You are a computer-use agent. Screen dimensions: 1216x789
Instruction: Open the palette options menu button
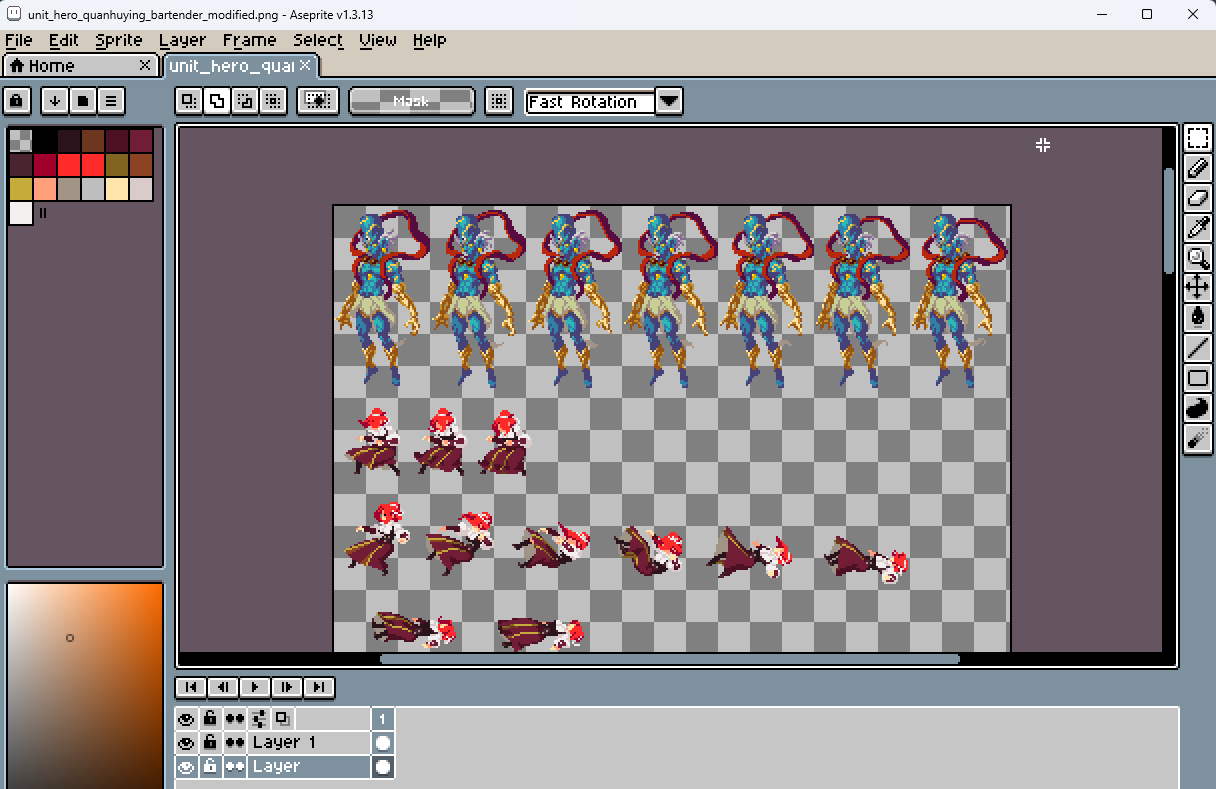point(111,100)
